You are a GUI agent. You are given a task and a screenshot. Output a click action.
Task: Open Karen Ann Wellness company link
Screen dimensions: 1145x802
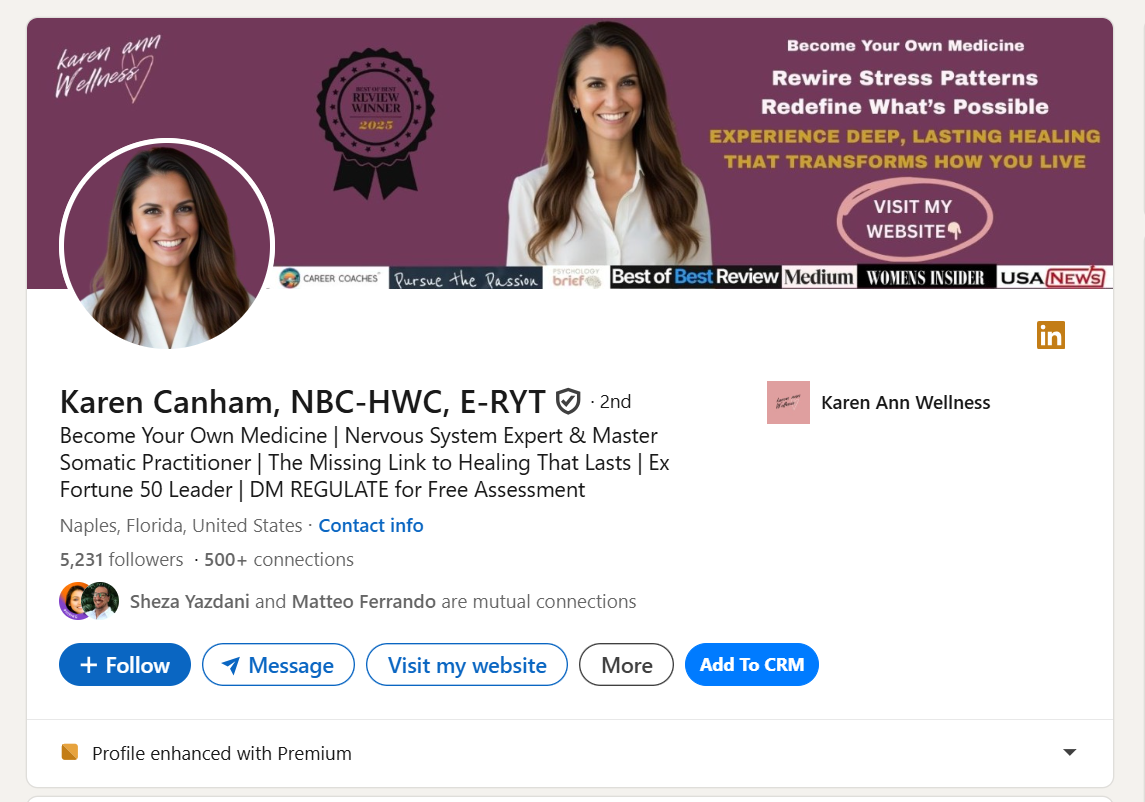(905, 402)
